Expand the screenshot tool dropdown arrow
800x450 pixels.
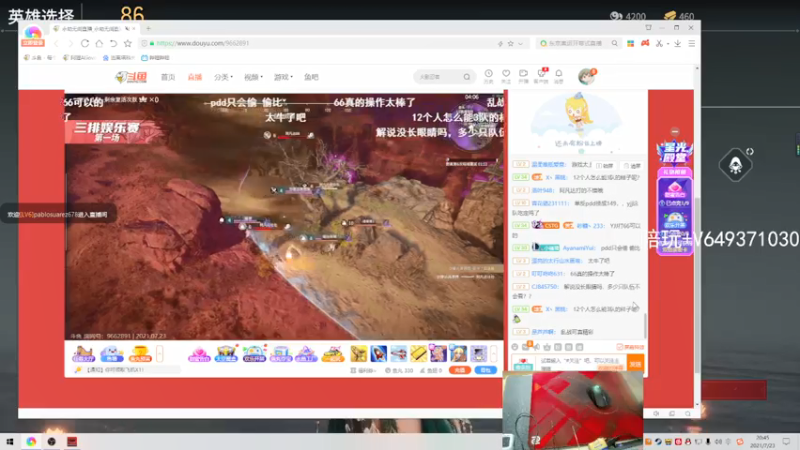click(667, 44)
